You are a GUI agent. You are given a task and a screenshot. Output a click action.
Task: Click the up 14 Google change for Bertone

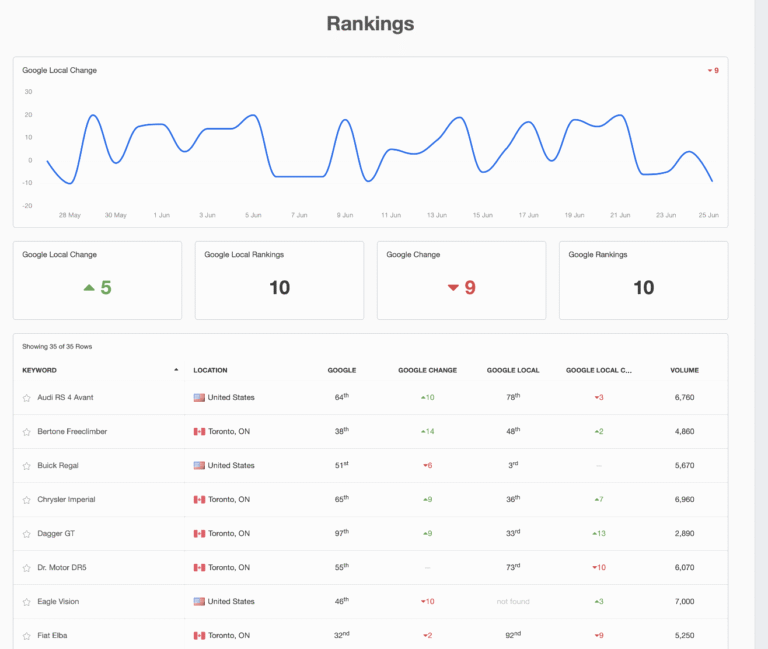coord(428,432)
